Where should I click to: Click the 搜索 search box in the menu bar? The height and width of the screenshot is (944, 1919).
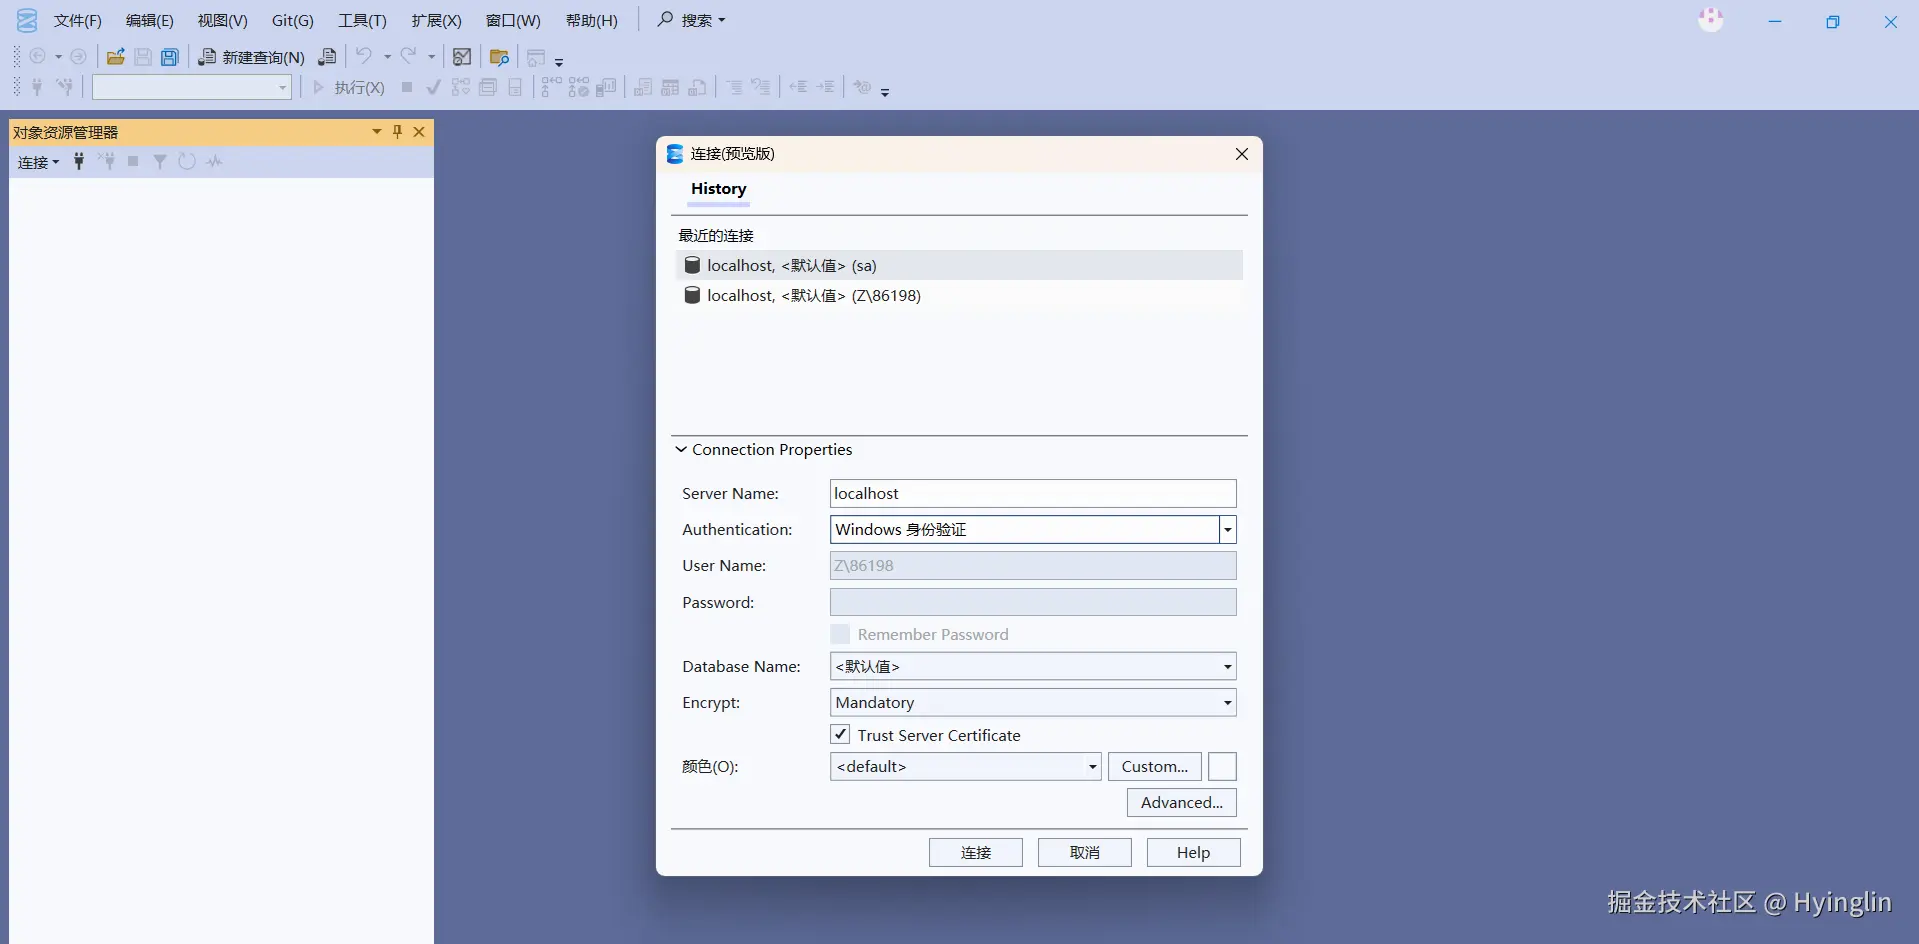691,20
